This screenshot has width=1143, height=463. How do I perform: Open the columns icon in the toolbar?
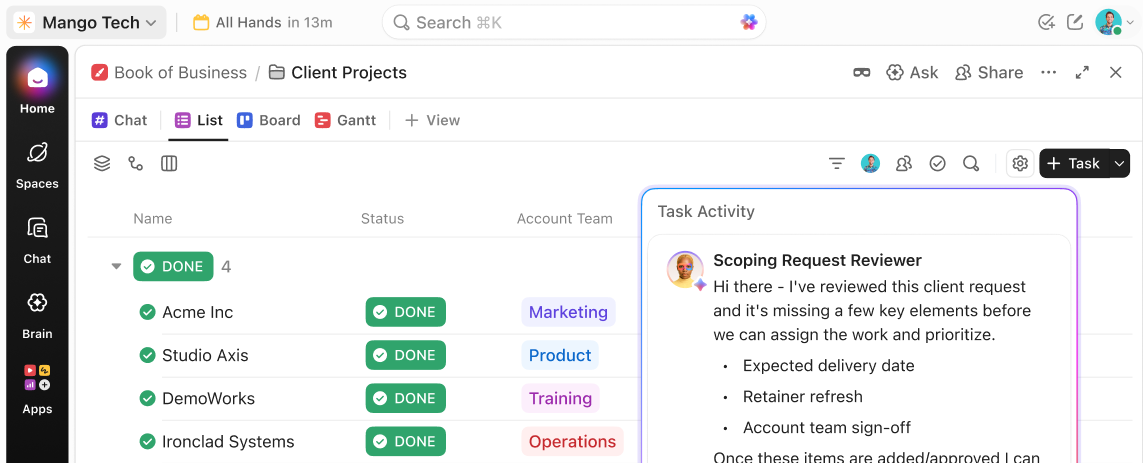(x=169, y=163)
